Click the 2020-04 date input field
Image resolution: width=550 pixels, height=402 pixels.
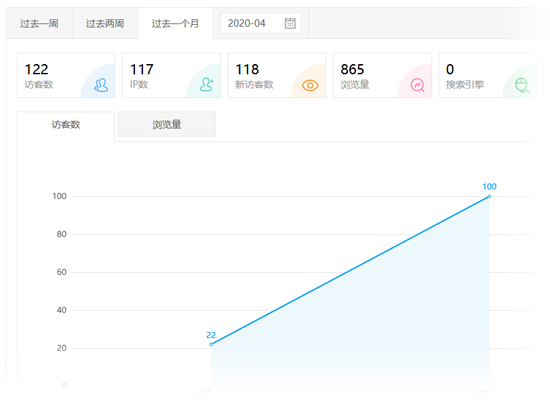(261, 23)
